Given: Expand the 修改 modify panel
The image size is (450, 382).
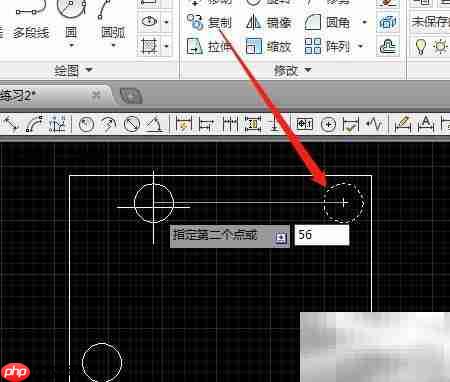Looking at the screenshot, I should pos(292,70).
